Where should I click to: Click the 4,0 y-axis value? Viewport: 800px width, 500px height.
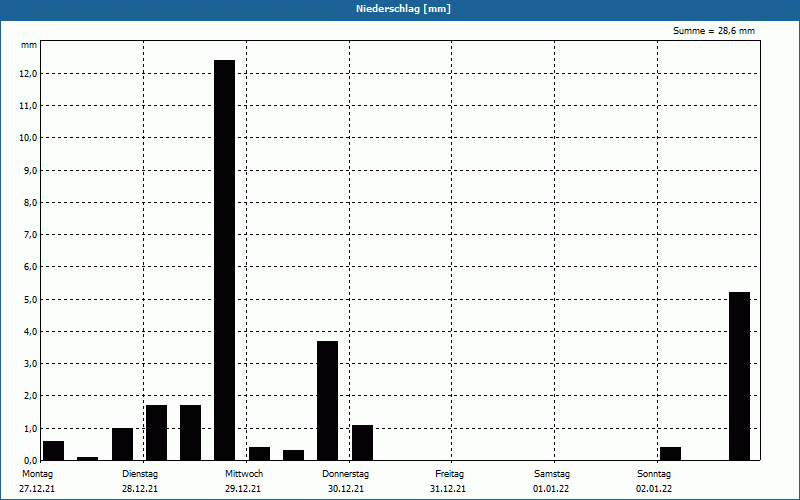(x=31, y=332)
